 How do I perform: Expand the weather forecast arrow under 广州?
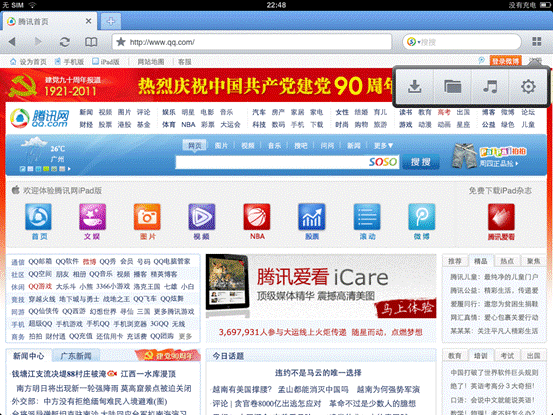pos(69,169)
